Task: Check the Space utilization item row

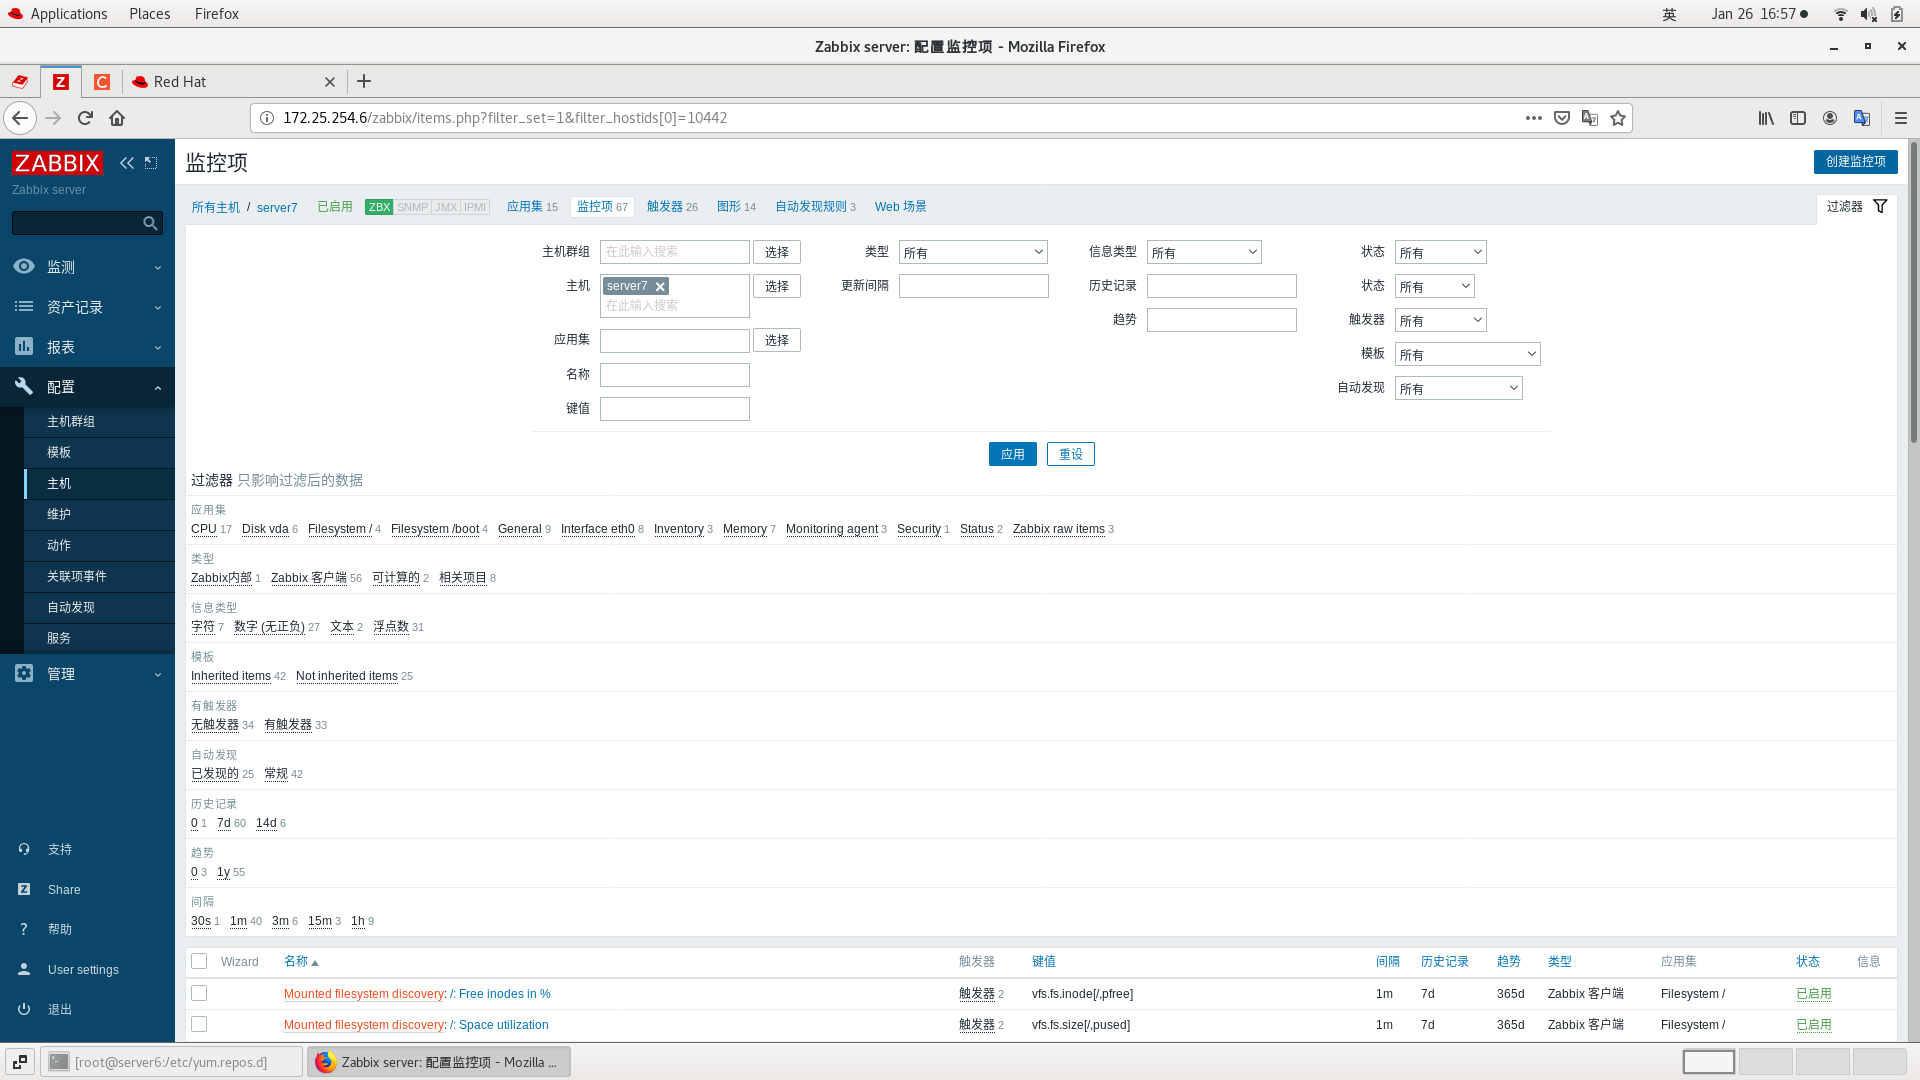Action: (199, 1023)
